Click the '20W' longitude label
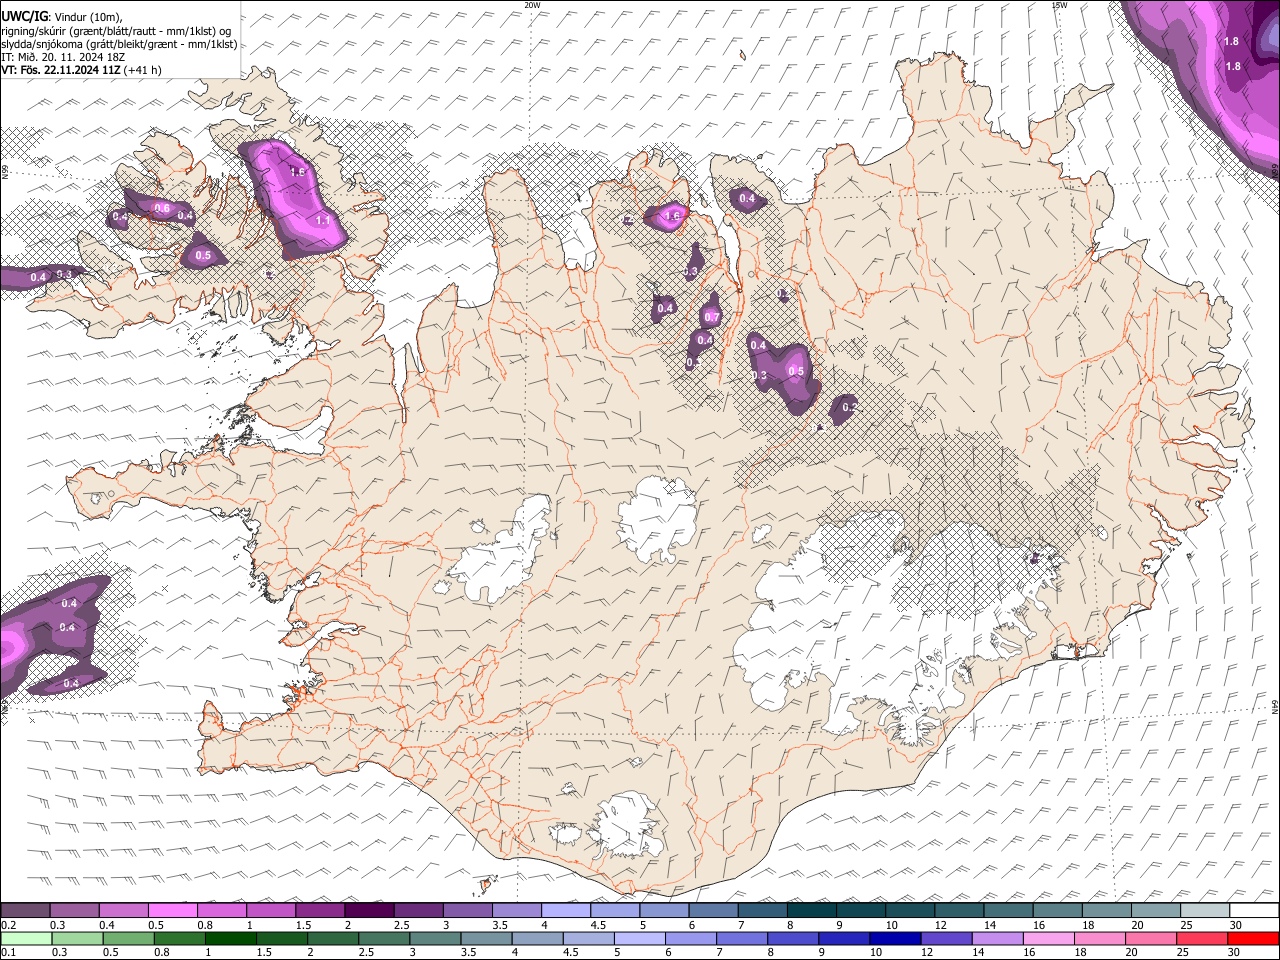 (532, 5)
